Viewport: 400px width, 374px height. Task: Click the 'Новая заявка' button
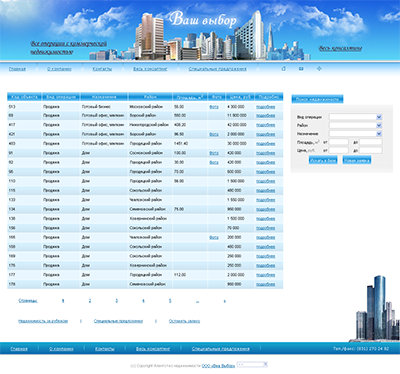(x=357, y=160)
